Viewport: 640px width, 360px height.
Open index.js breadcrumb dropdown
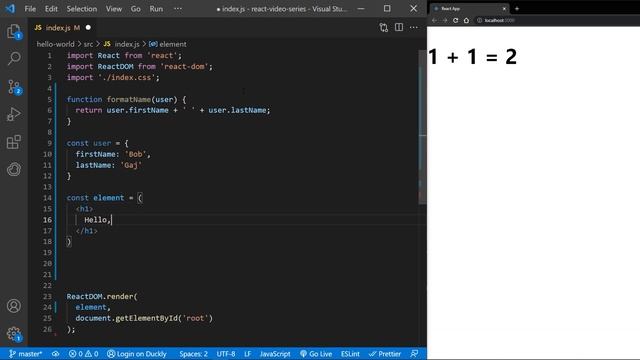point(121,44)
